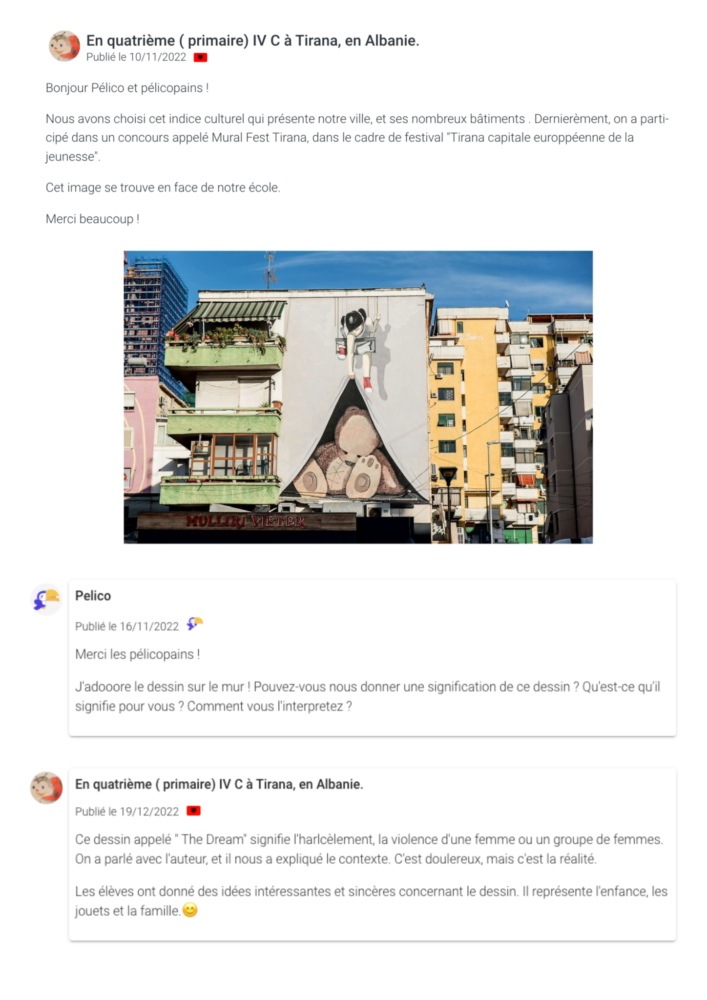This screenshot has height=1000, width=707.
Task: Click the Albanian flag next to 19/12/2022
Action: 193,811
